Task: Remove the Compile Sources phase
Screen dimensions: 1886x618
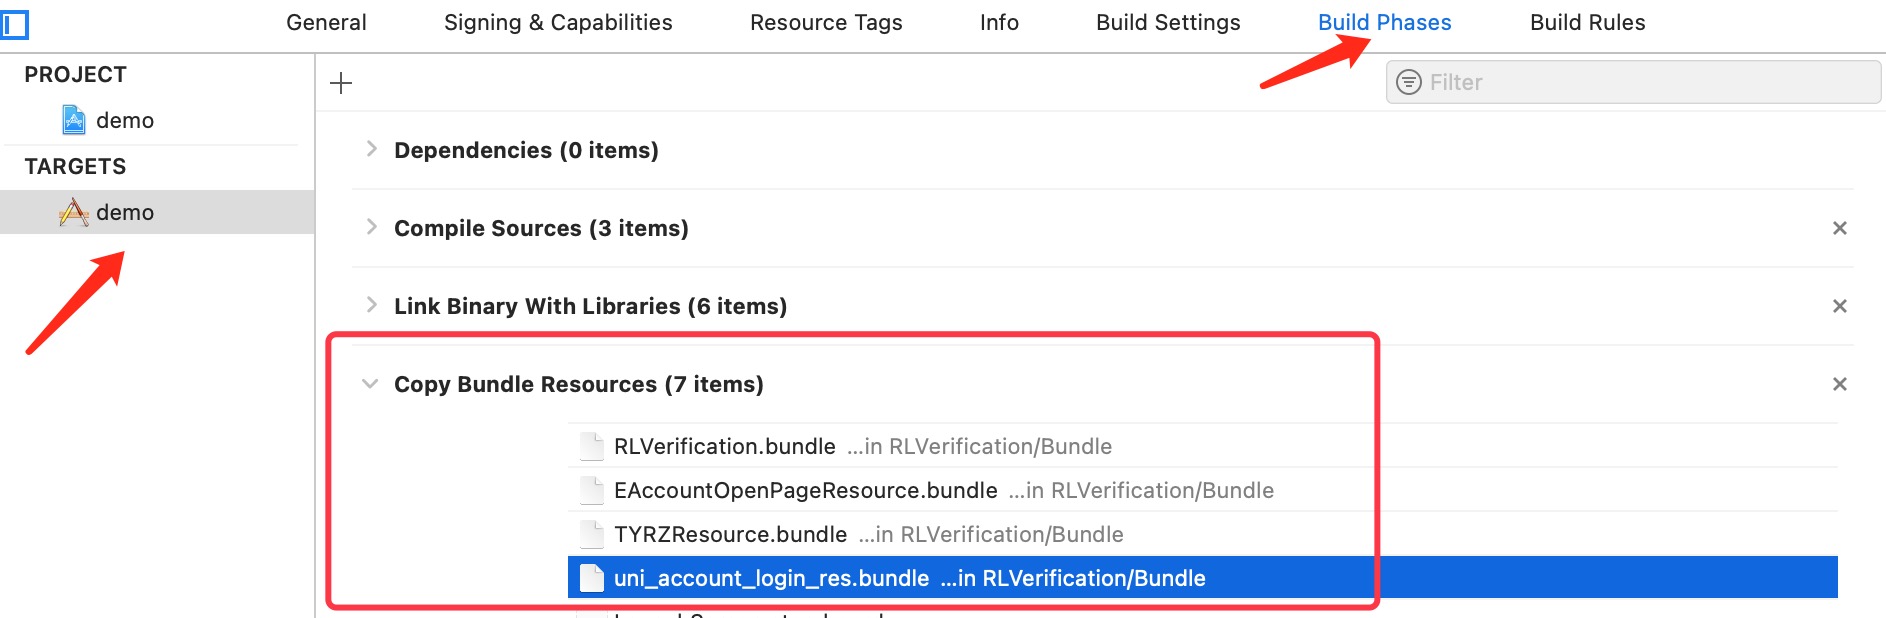Action: pyautogui.click(x=1839, y=228)
